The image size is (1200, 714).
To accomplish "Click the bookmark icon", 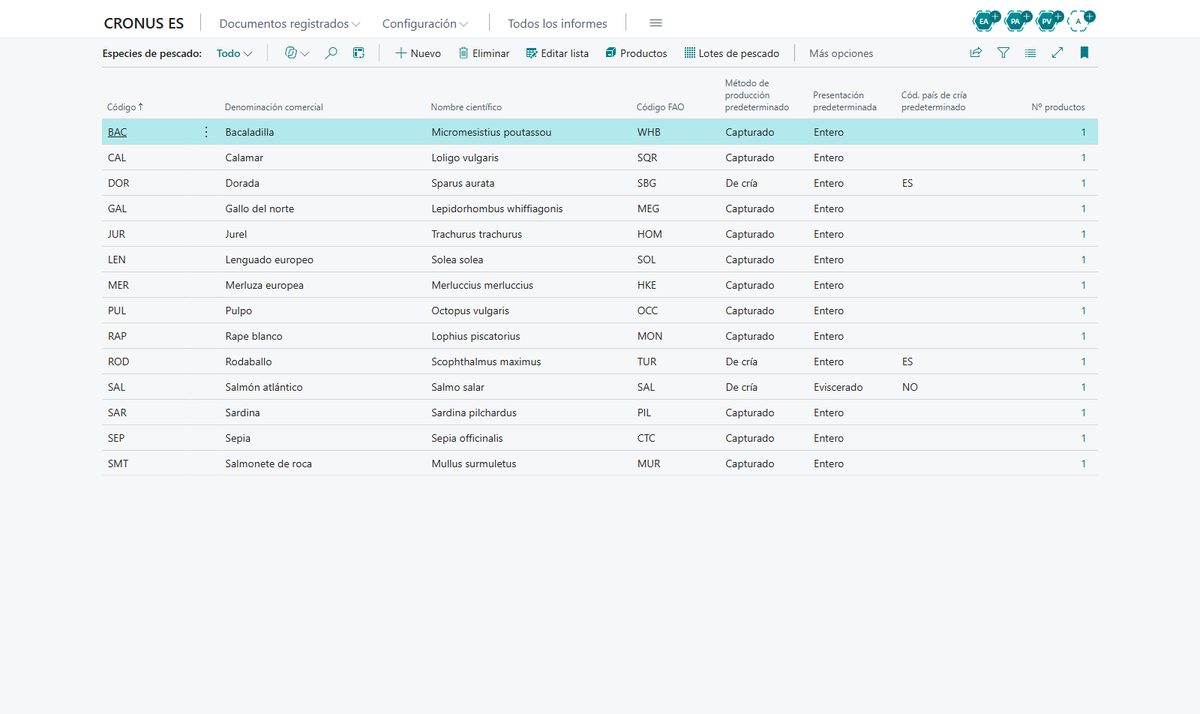I will tap(1084, 53).
